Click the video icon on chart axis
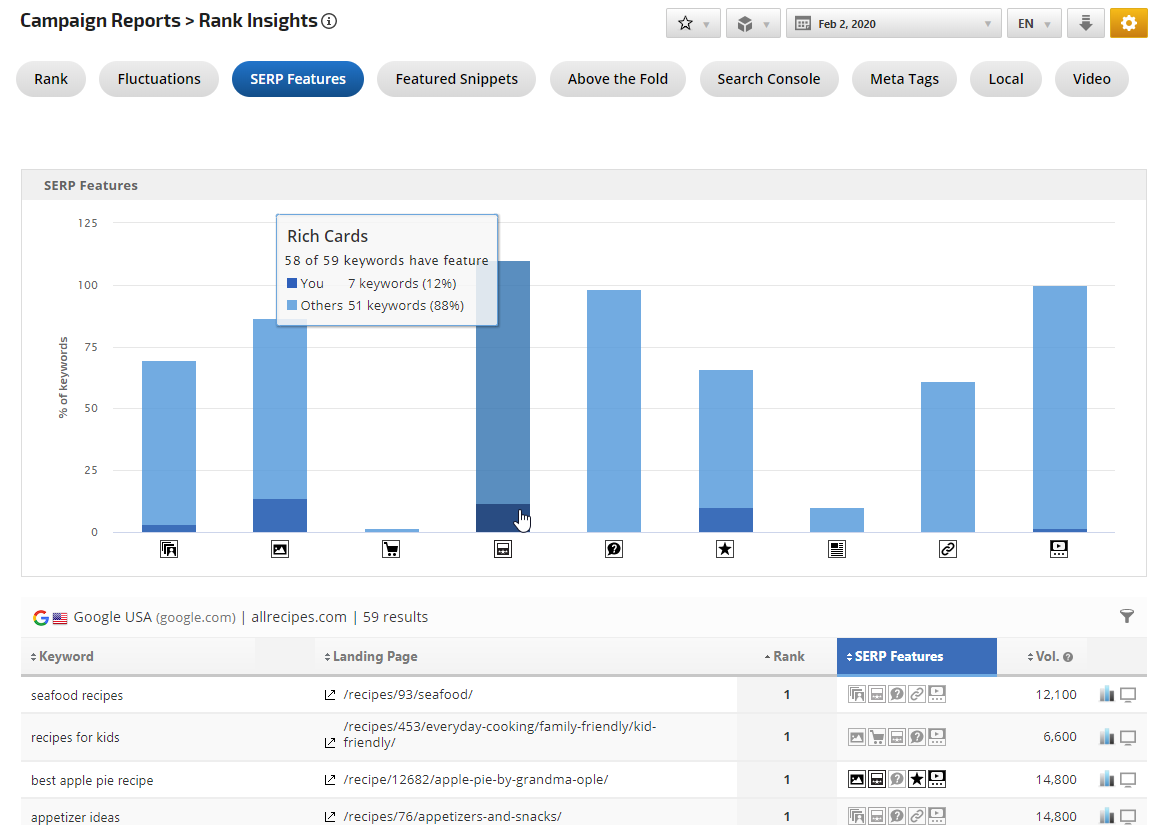 (1059, 549)
